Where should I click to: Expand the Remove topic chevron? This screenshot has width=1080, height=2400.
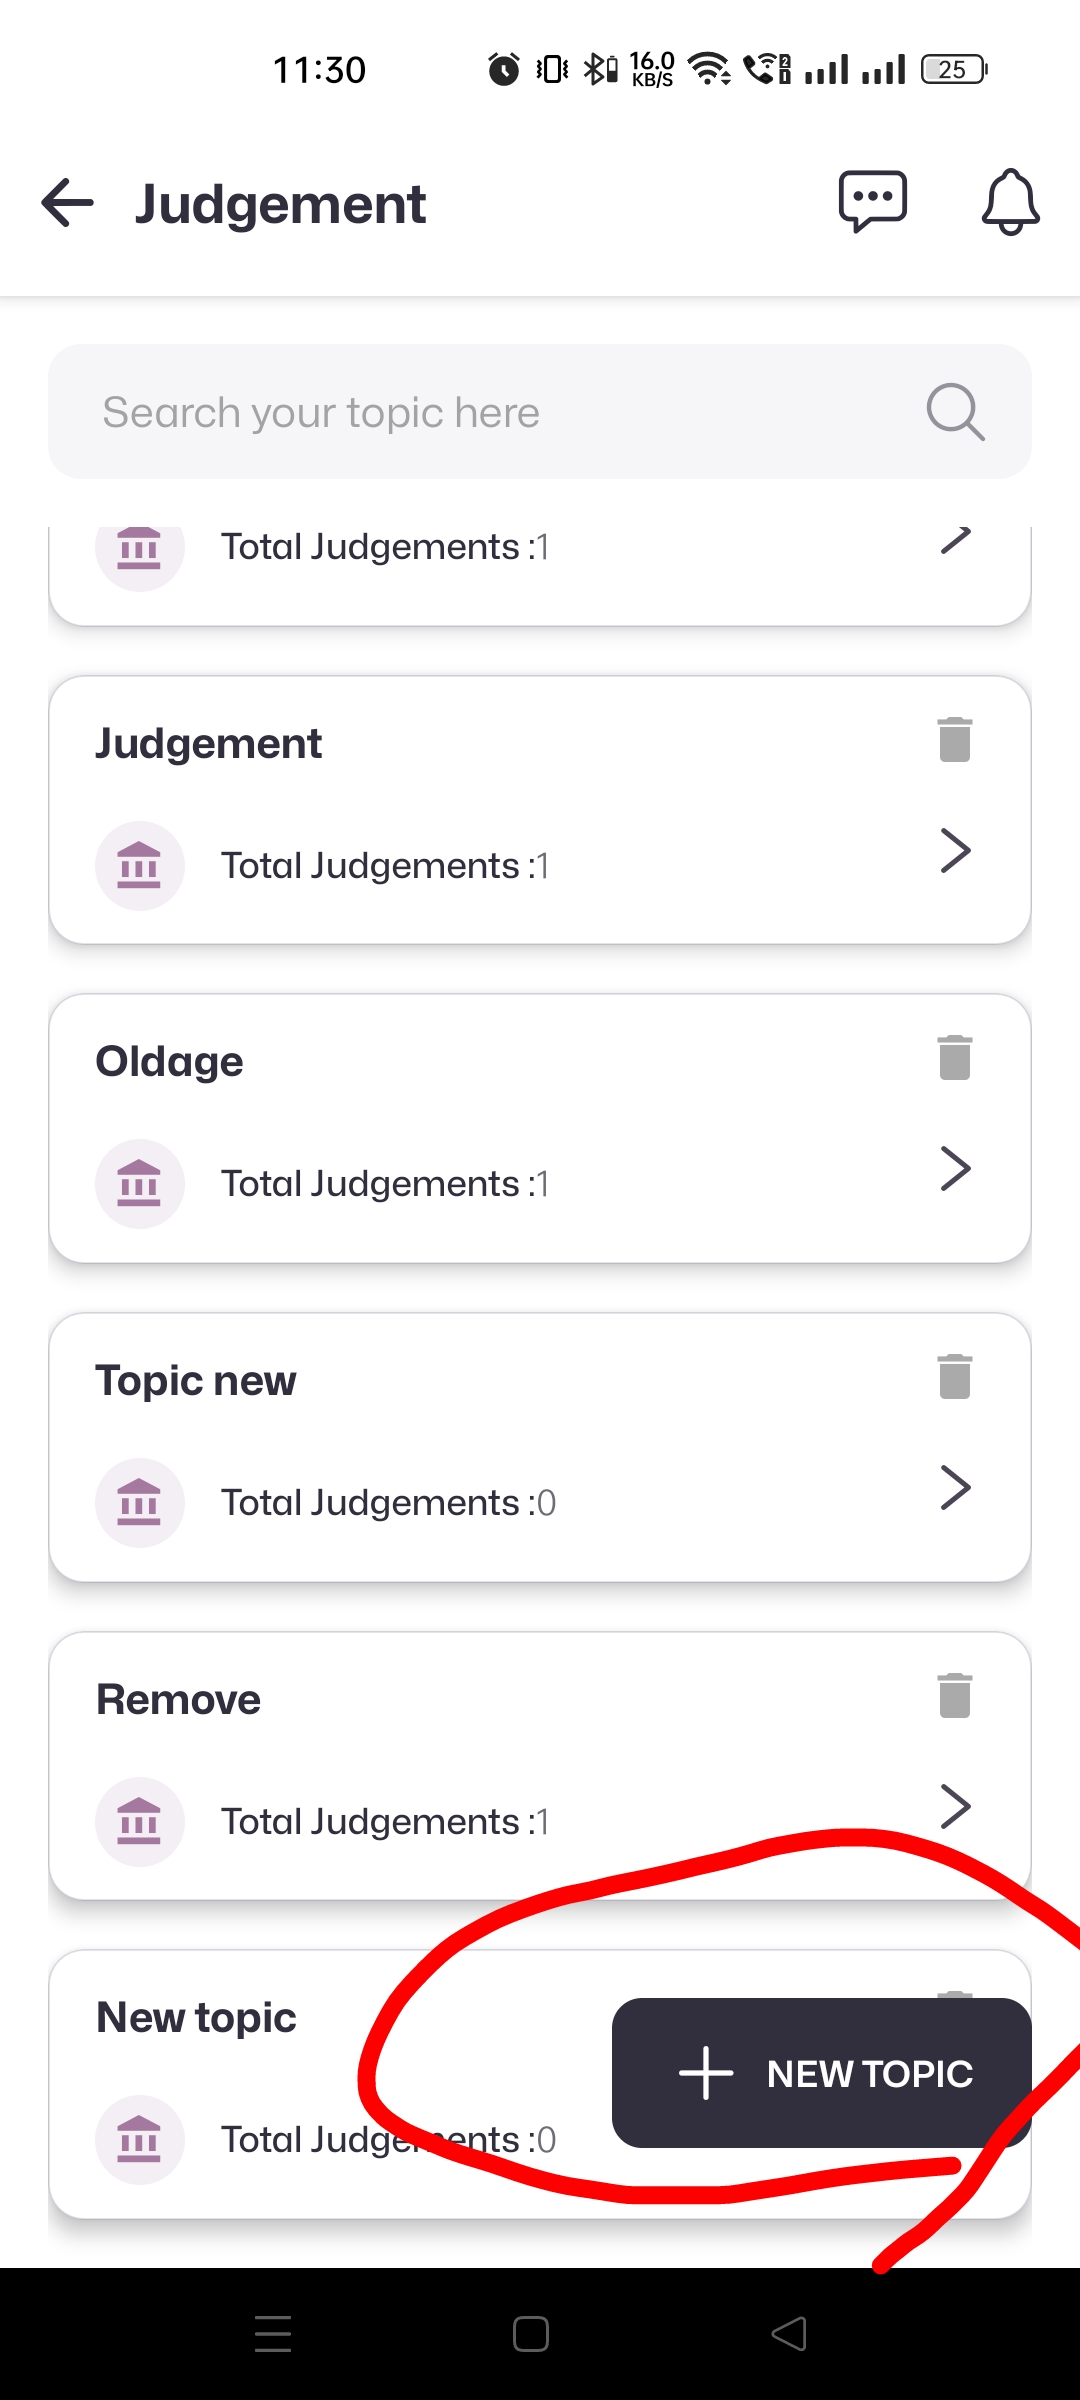(955, 1806)
